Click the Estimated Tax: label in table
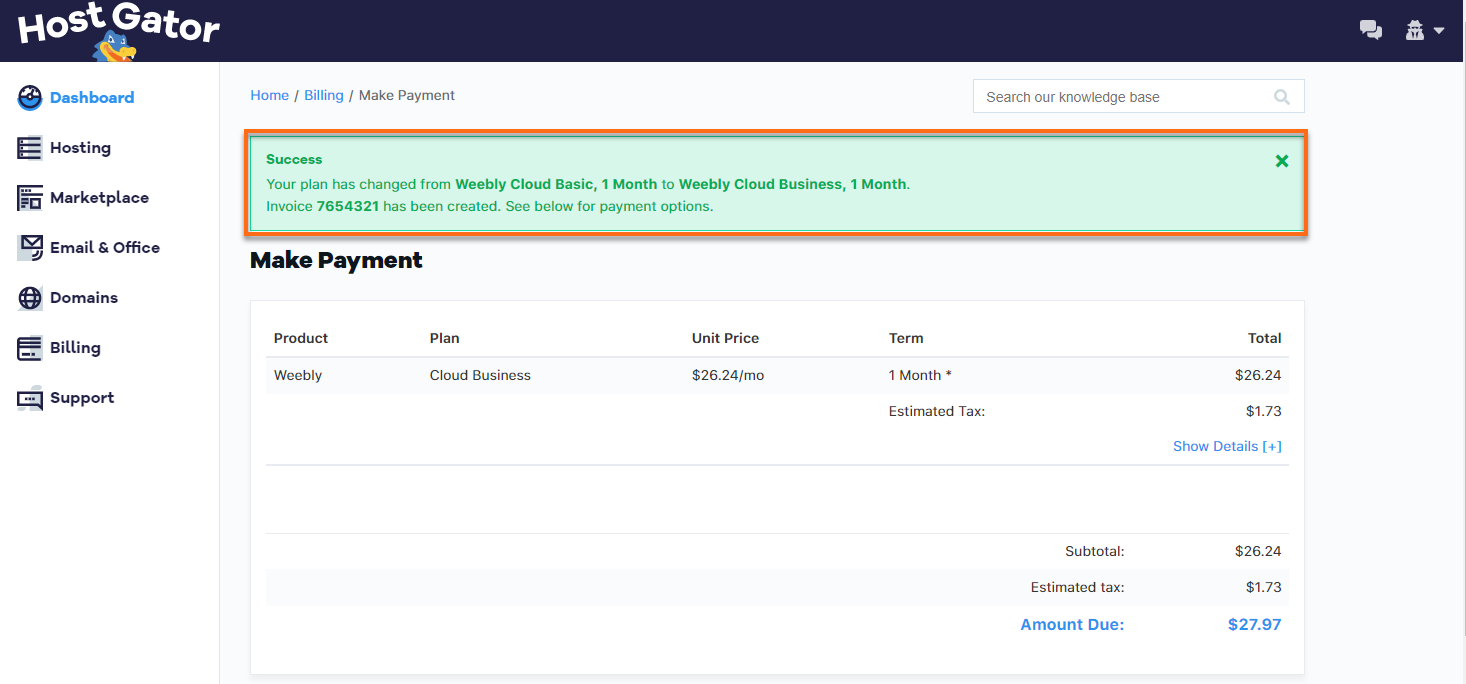This screenshot has height=684, width=1466. tap(937, 411)
